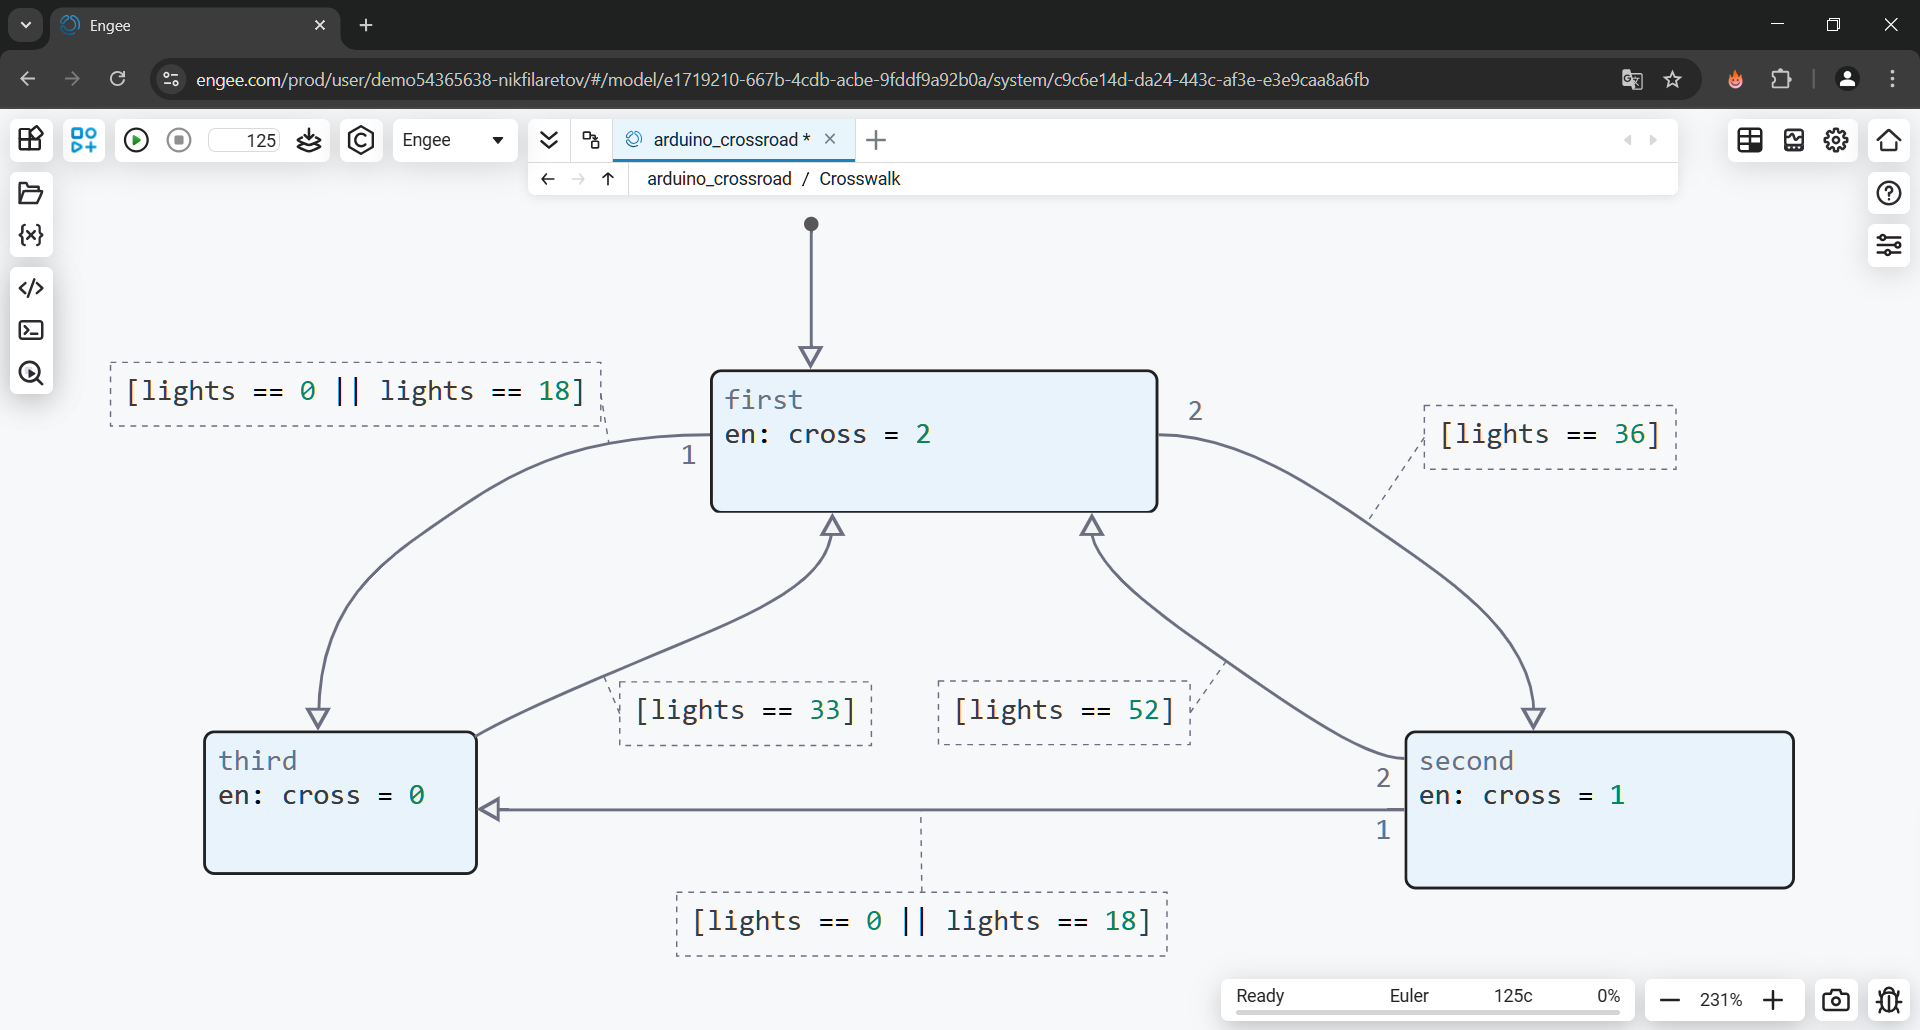Click the [lights == 36] transition label
The image size is (1920, 1030).
click(1550, 436)
